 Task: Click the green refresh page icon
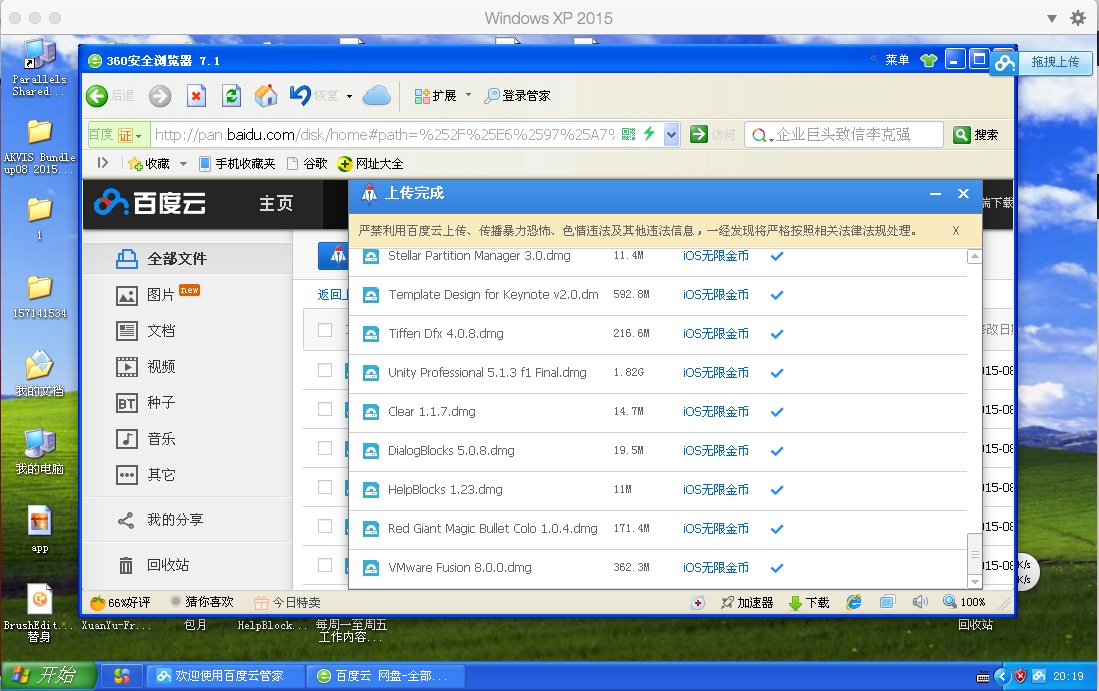(231, 96)
